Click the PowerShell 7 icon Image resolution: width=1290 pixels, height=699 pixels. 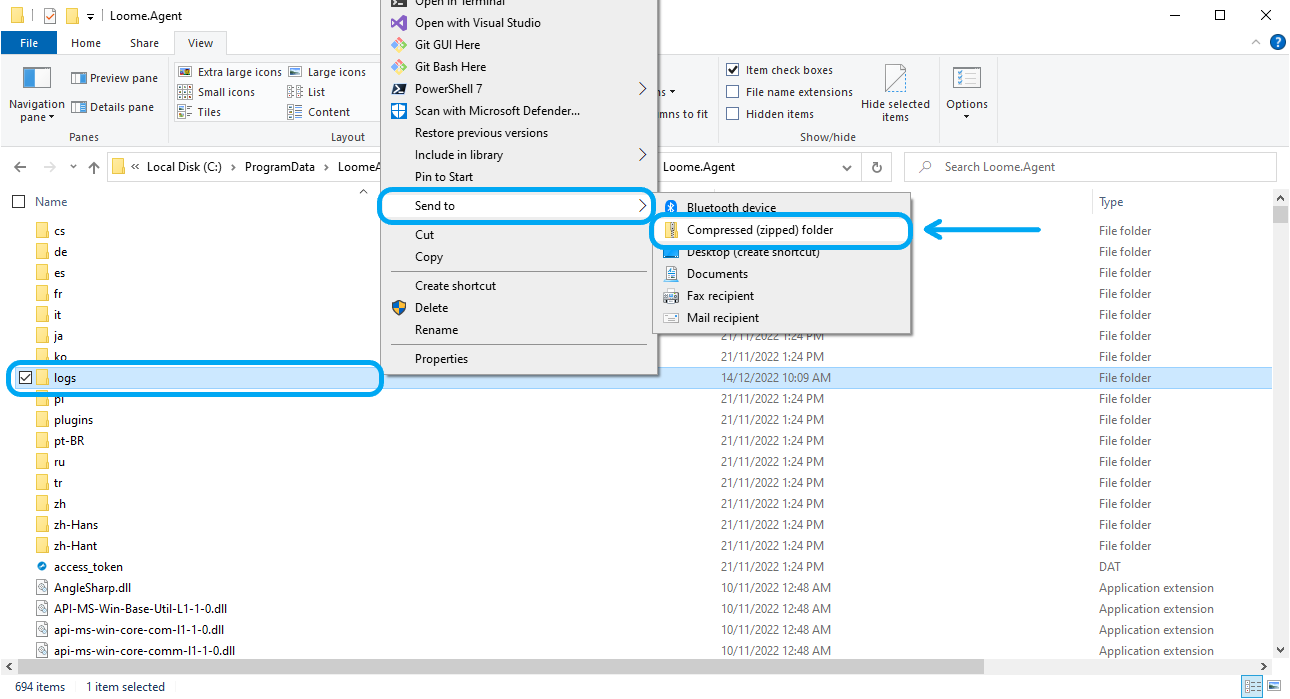click(398, 88)
